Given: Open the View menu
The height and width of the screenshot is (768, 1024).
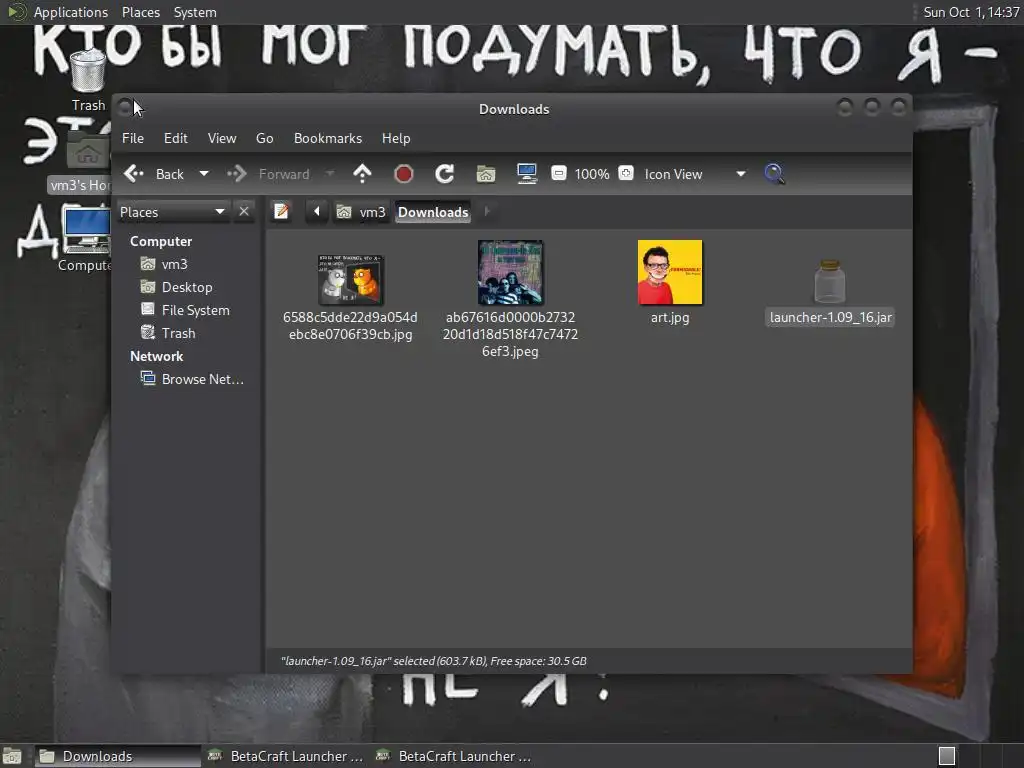Looking at the screenshot, I should [222, 138].
